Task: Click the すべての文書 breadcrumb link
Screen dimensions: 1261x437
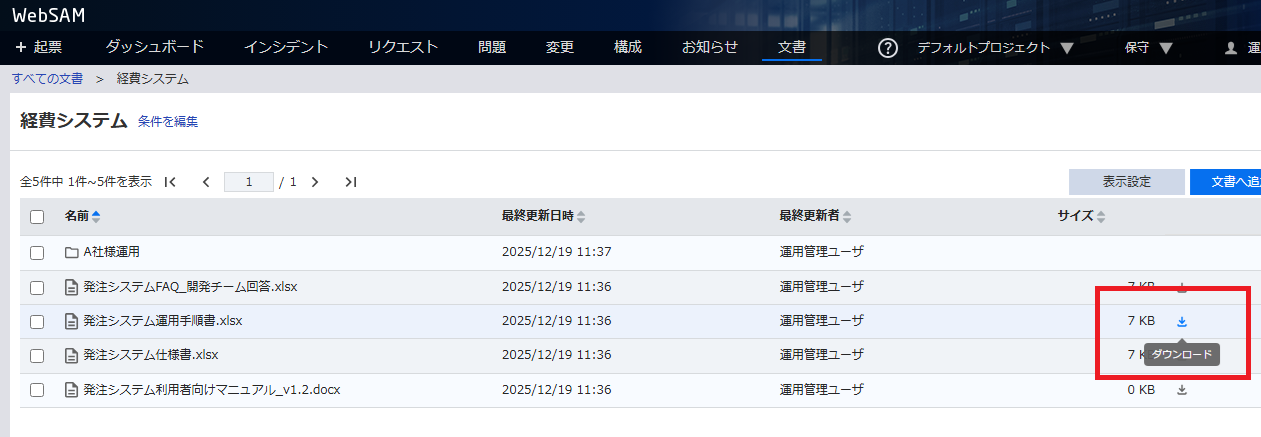Action: coord(47,79)
